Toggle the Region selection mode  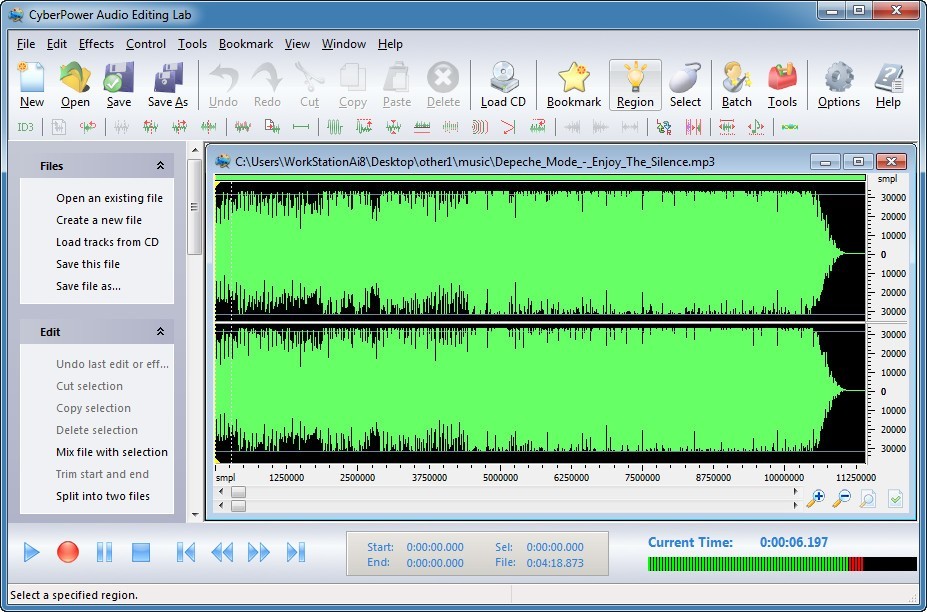click(x=634, y=84)
